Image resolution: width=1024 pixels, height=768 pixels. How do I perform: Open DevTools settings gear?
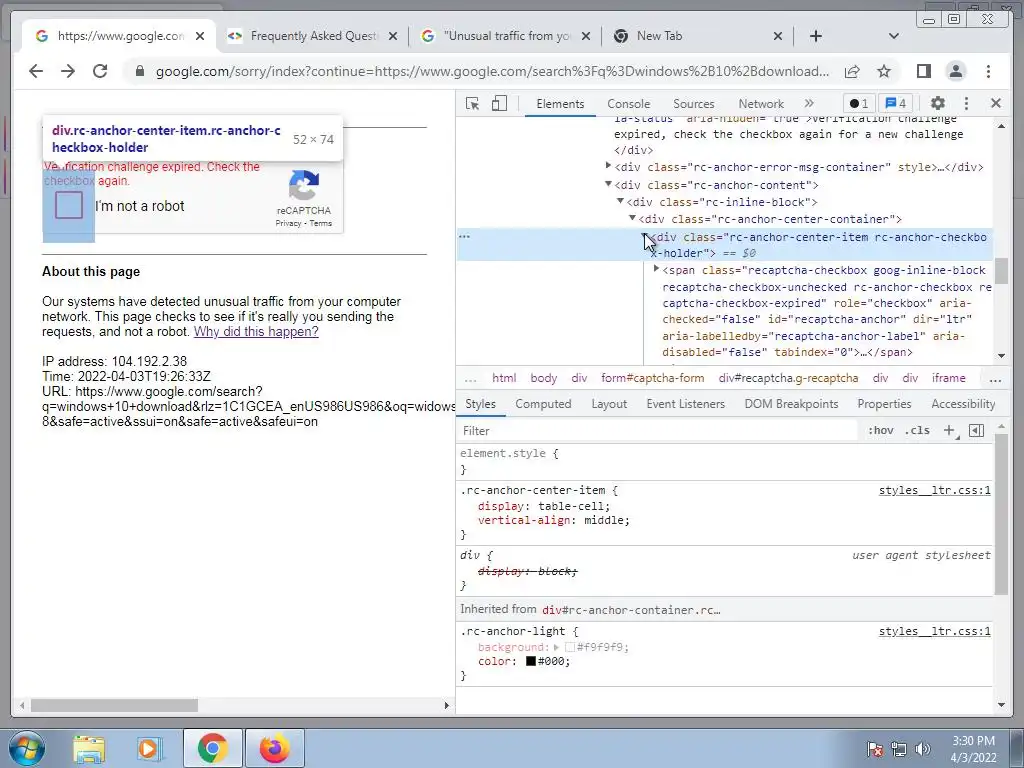pyautogui.click(x=938, y=103)
